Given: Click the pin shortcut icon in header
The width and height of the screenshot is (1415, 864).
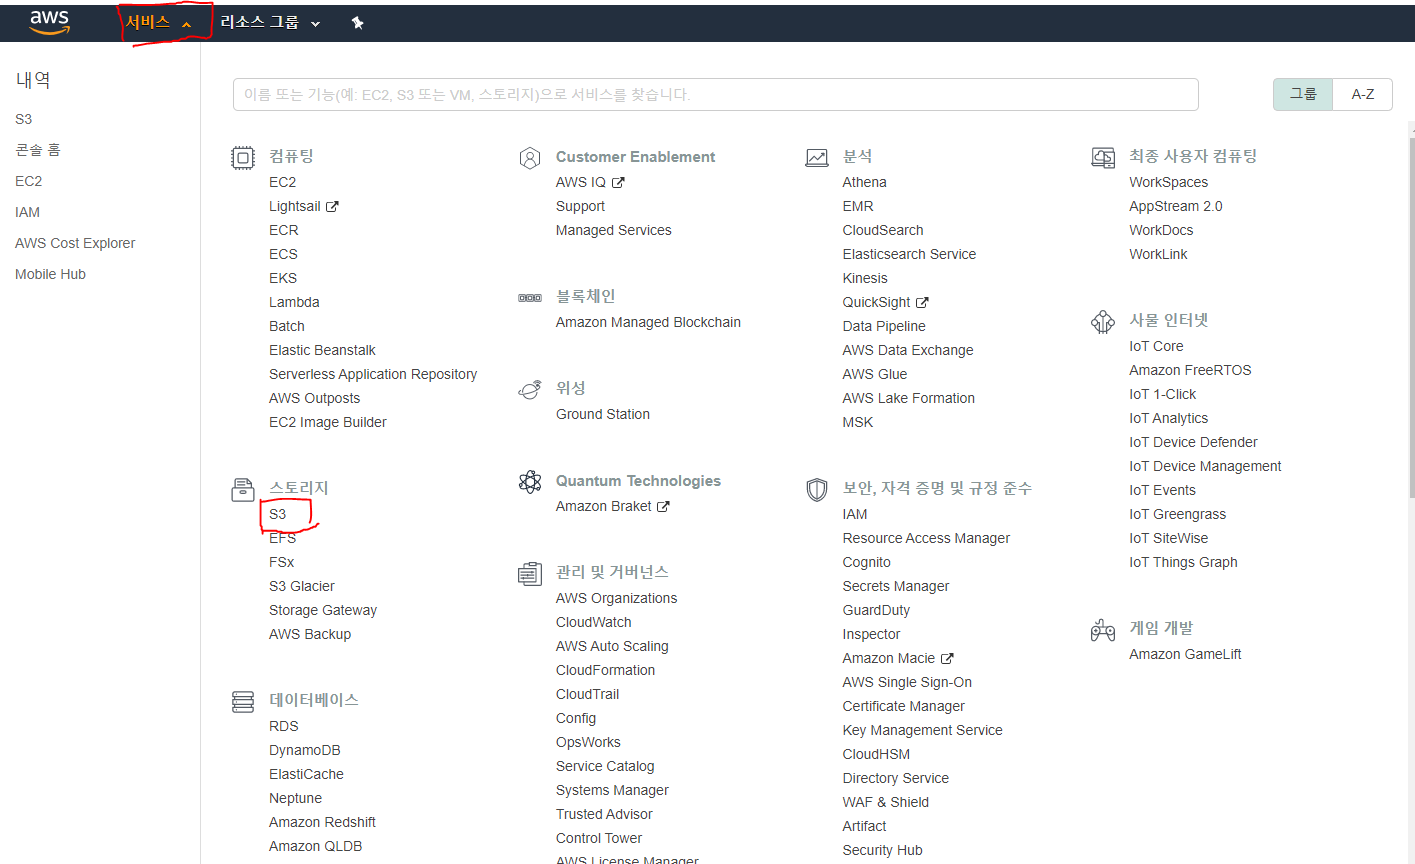Looking at the screenshot, I should pyautogui.click(x=357, y=22).
